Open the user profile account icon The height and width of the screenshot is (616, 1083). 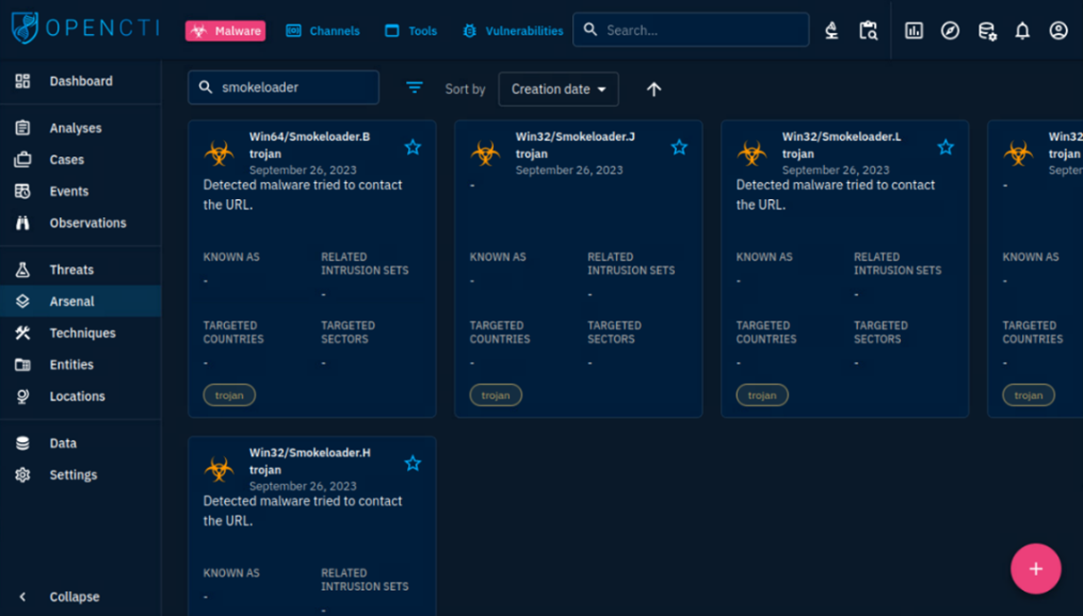(1058, 31)
